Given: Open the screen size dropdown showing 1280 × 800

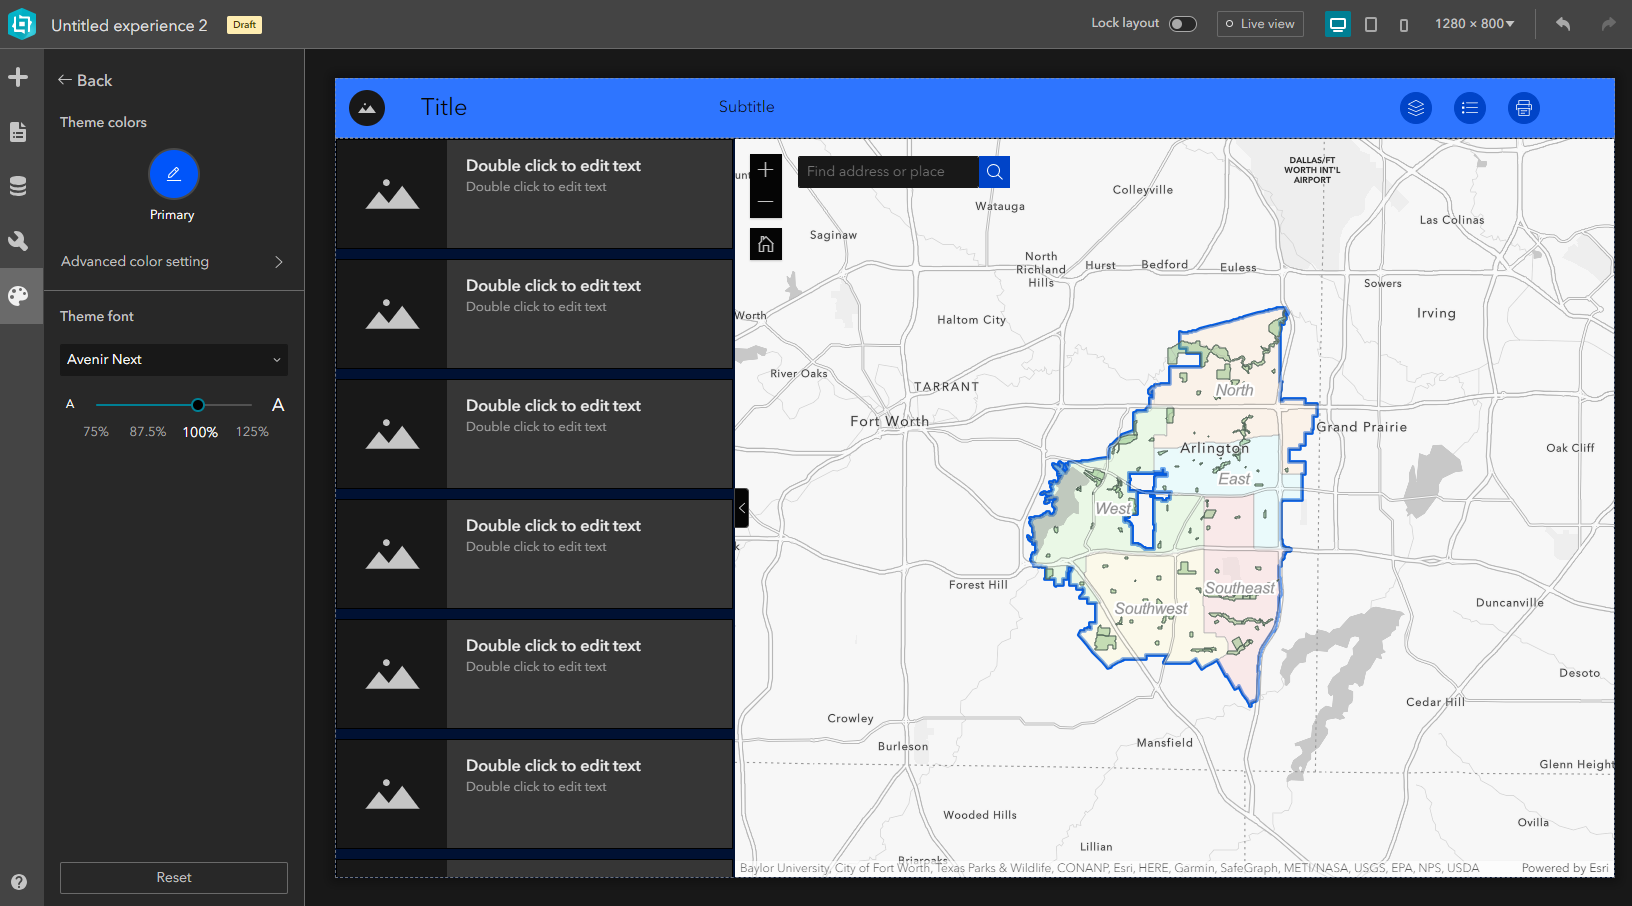Looking at the screenshot, I should pyautogui.click(x=1474, y=22).
